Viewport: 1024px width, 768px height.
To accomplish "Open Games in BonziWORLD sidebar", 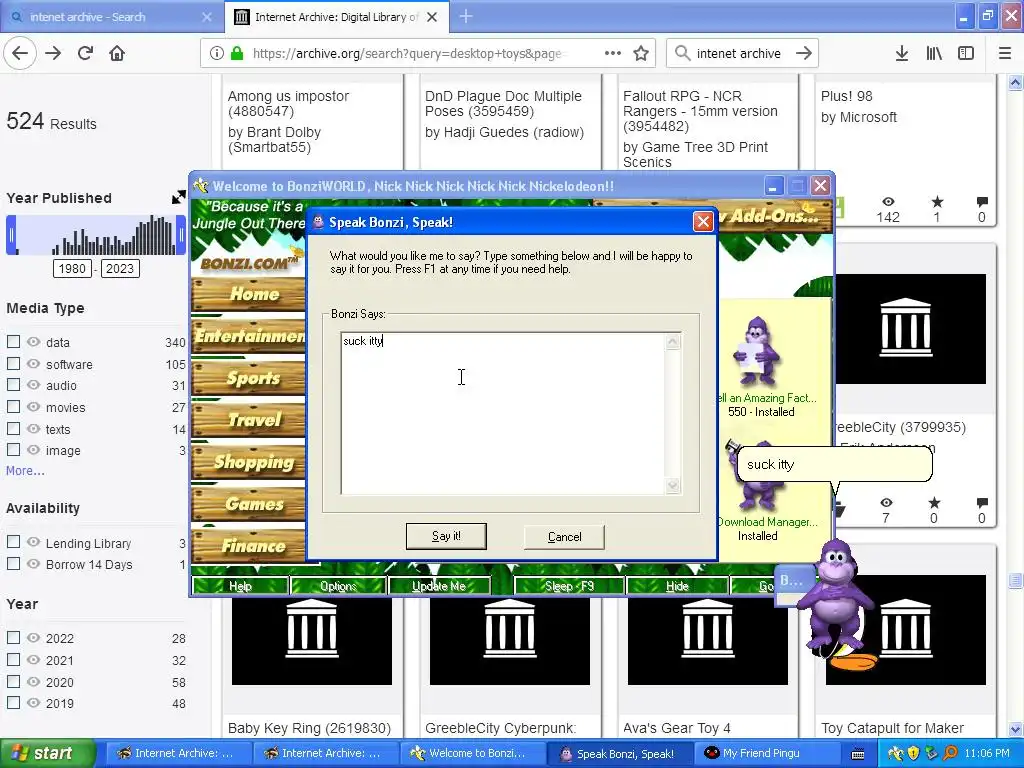I will [x=248, y=504].
